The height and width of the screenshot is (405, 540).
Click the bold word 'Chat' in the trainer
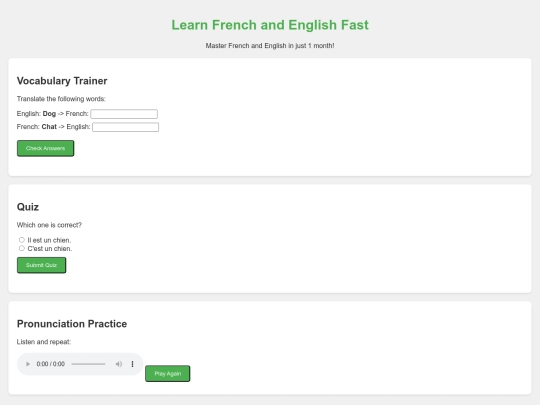(x=49, y=127)
